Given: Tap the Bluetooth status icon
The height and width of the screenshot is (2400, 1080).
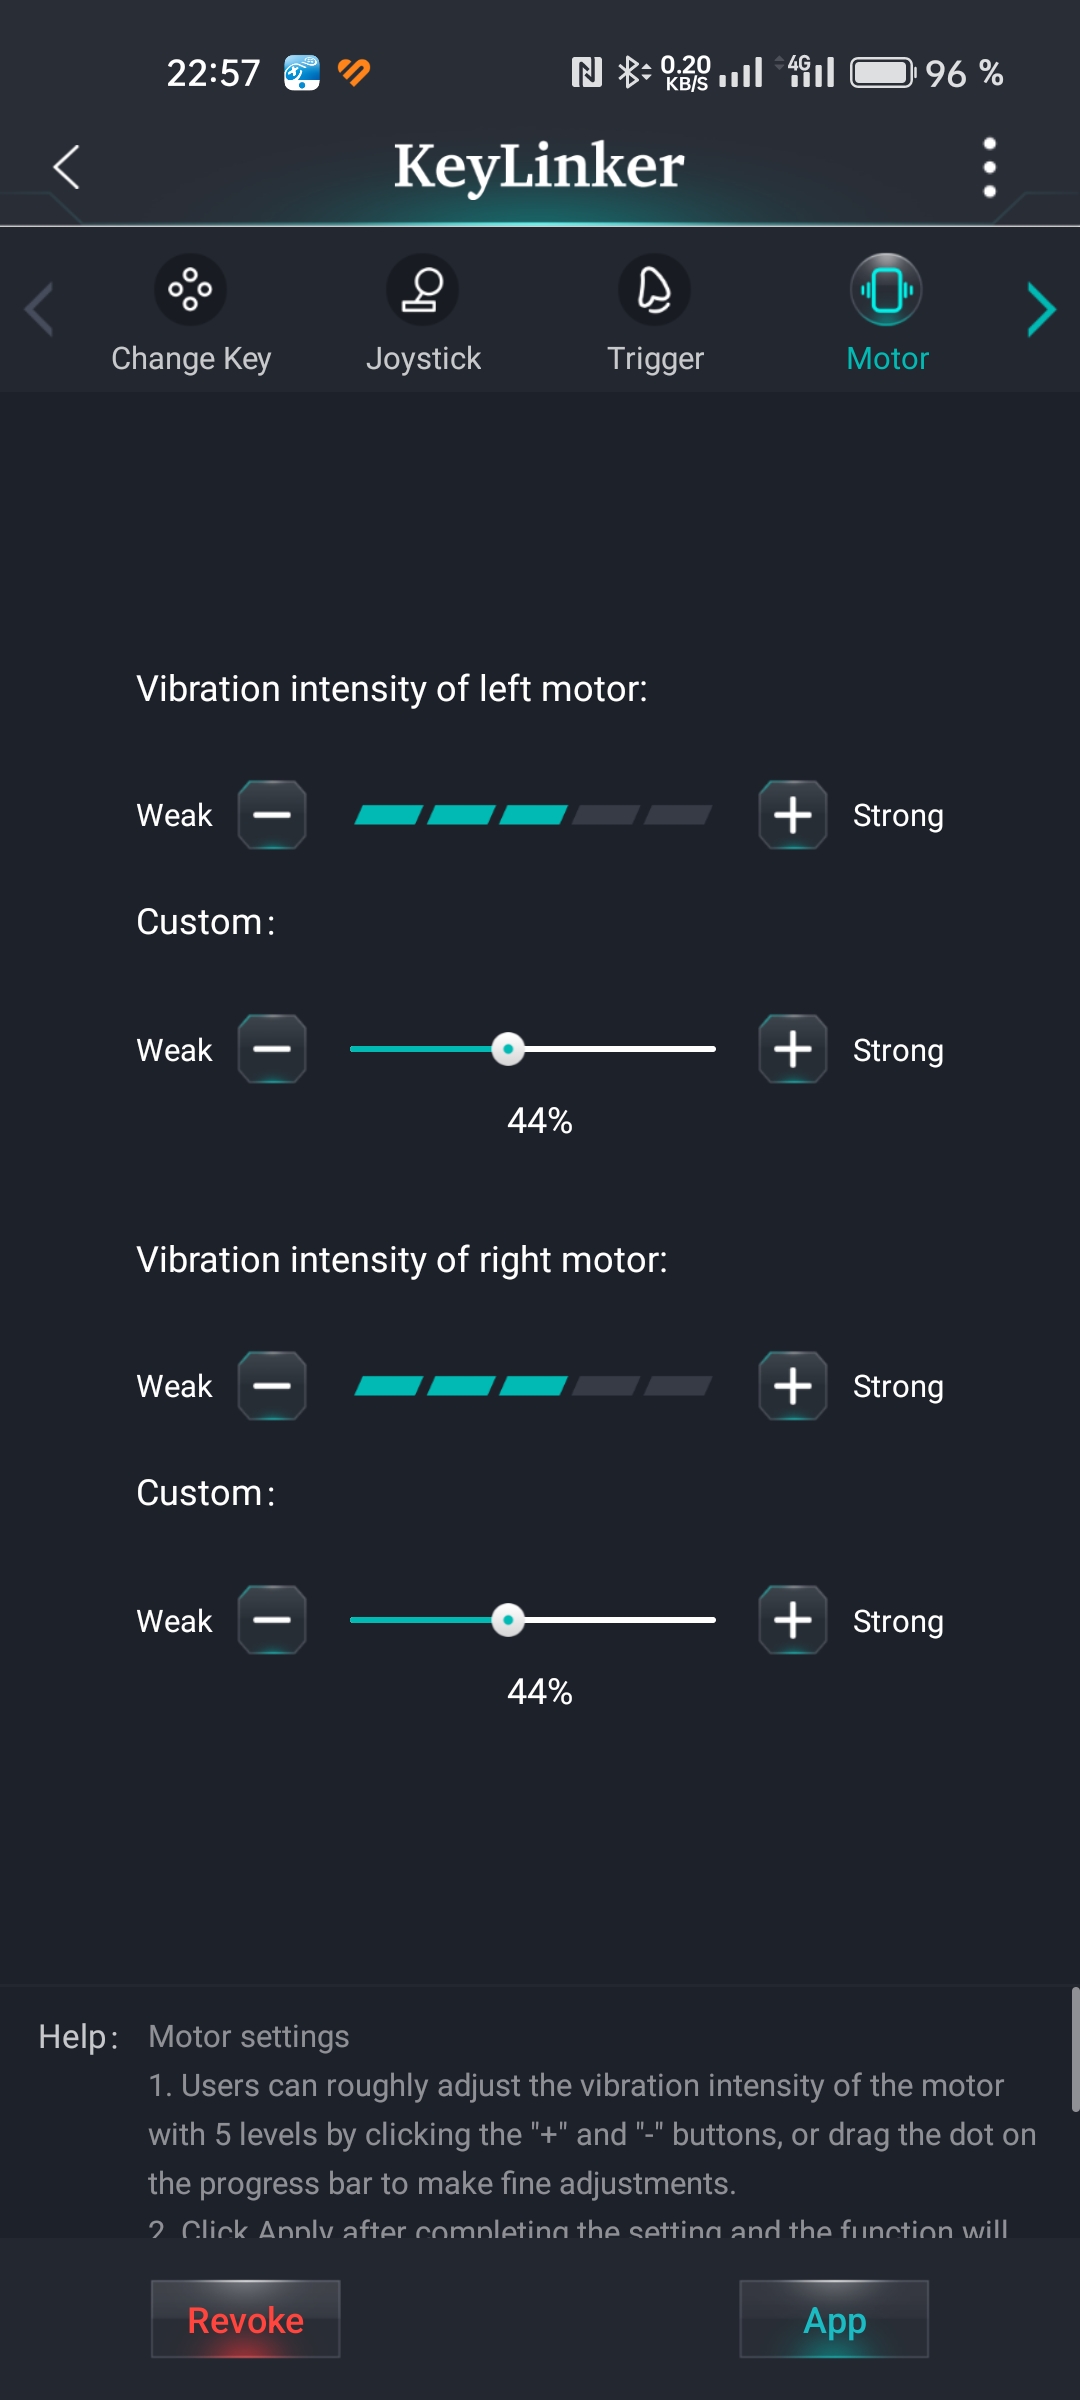Looking at the screenshot, I should 634,72.
